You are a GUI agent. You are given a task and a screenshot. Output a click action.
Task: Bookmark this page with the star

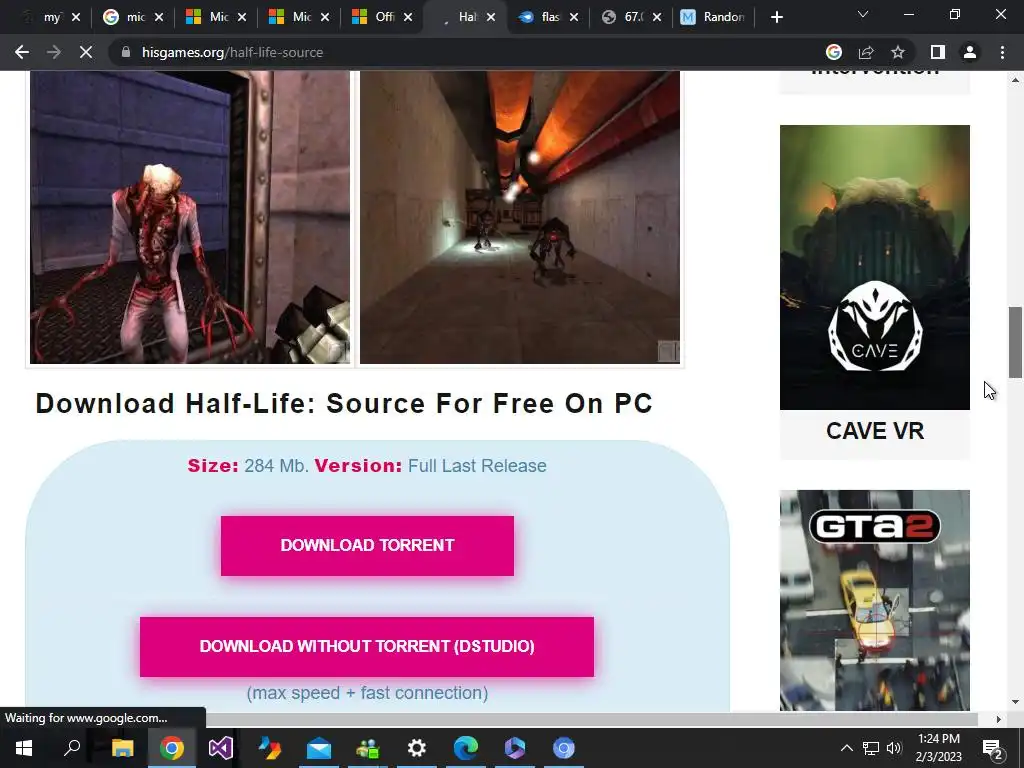click(898, 52)
